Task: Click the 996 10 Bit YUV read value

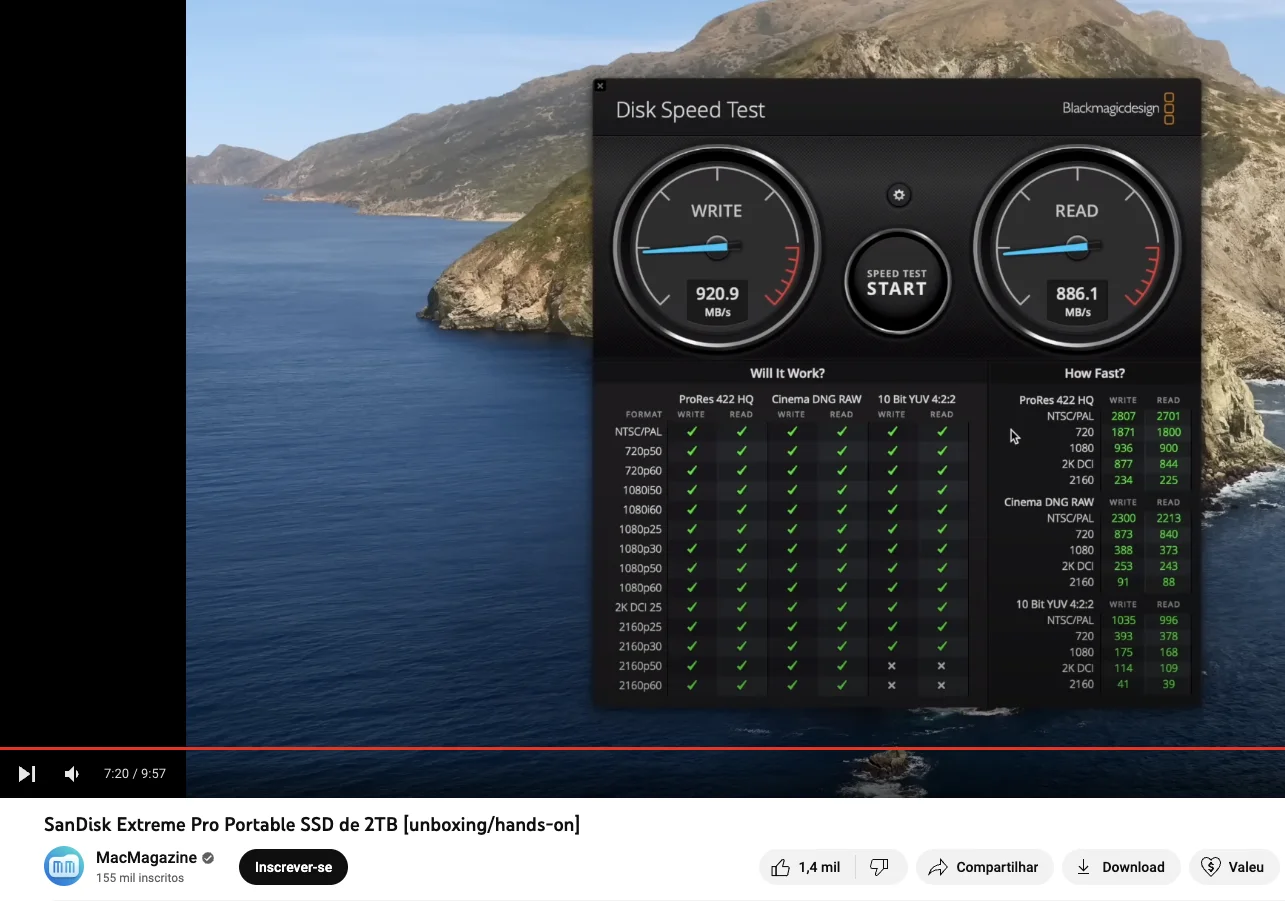Action: [x=1168, y=620]
